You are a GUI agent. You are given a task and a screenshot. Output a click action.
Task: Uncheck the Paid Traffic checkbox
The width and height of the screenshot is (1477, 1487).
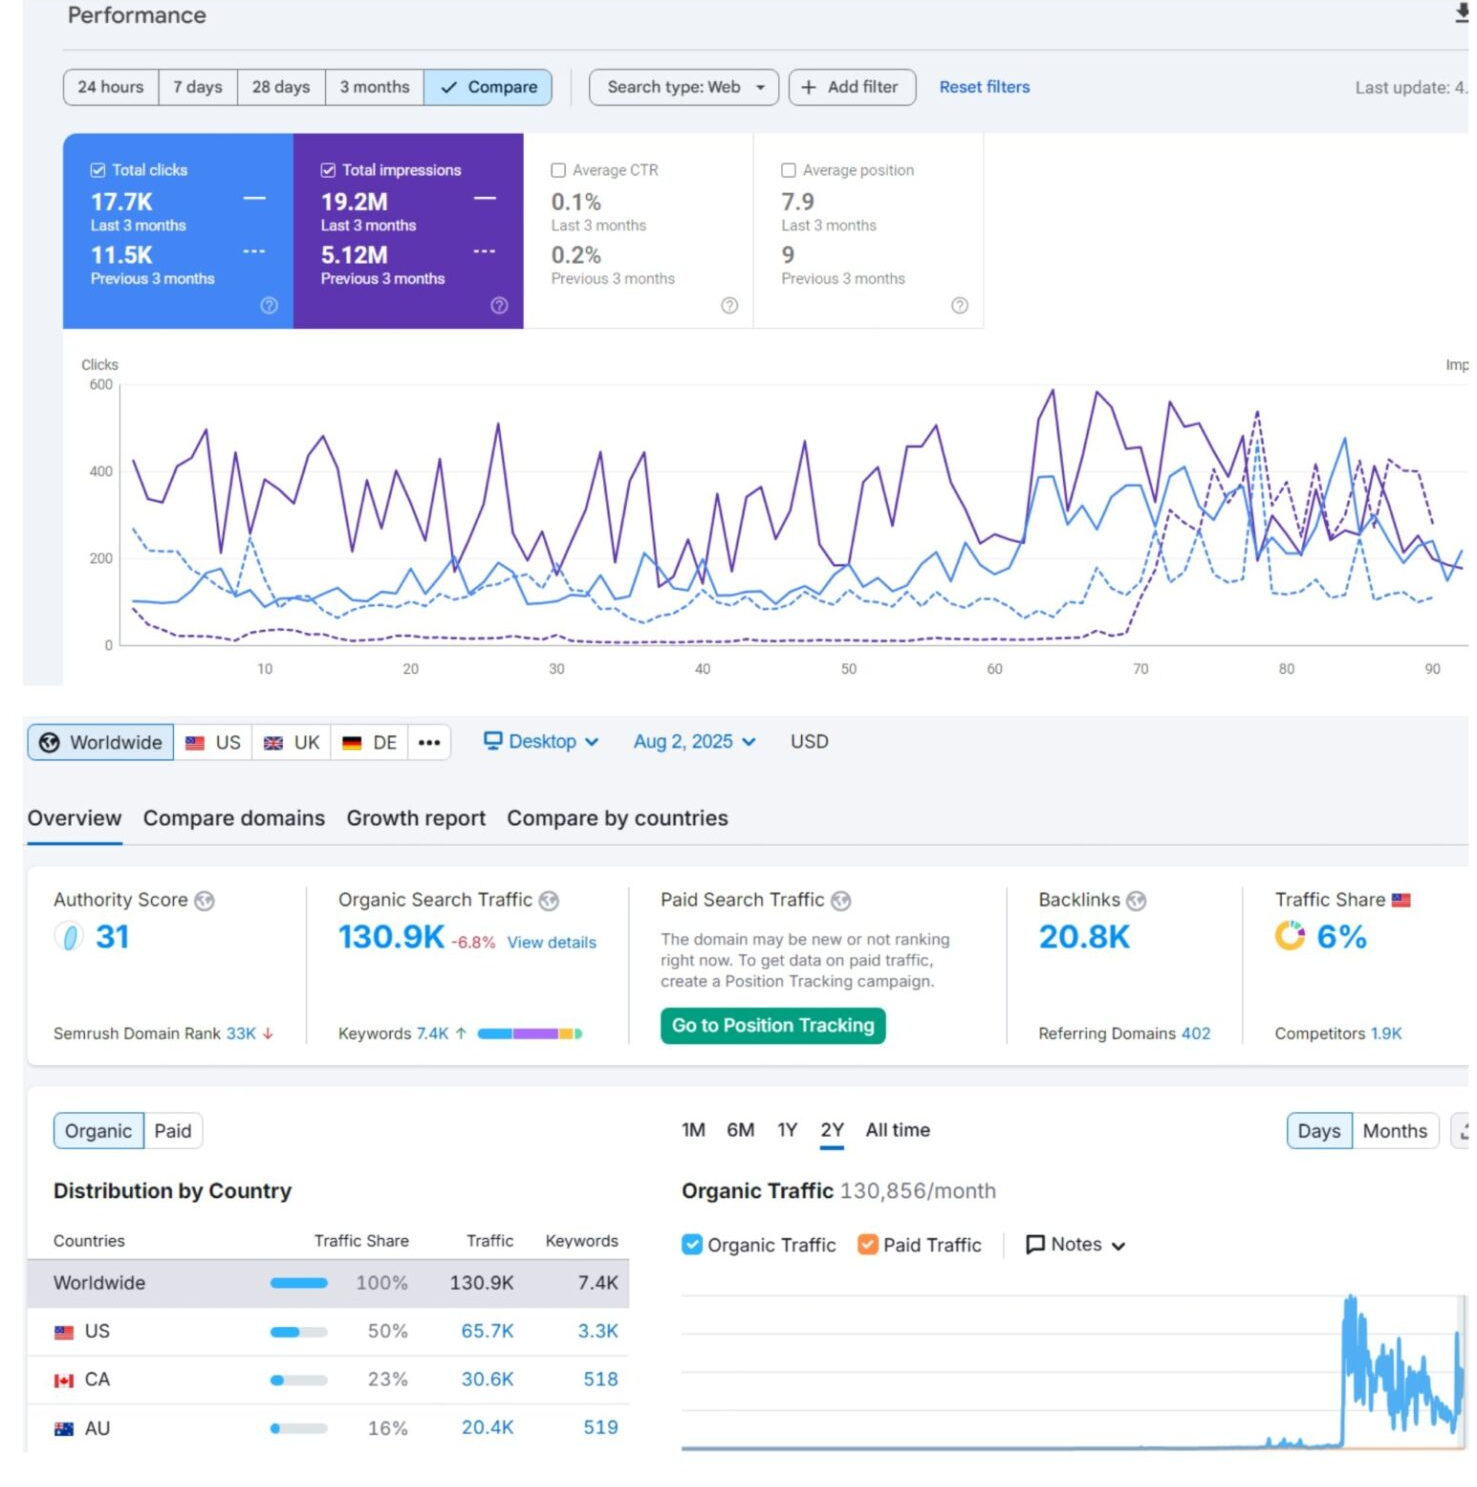pyautogui.click(x=867, y=1244)
